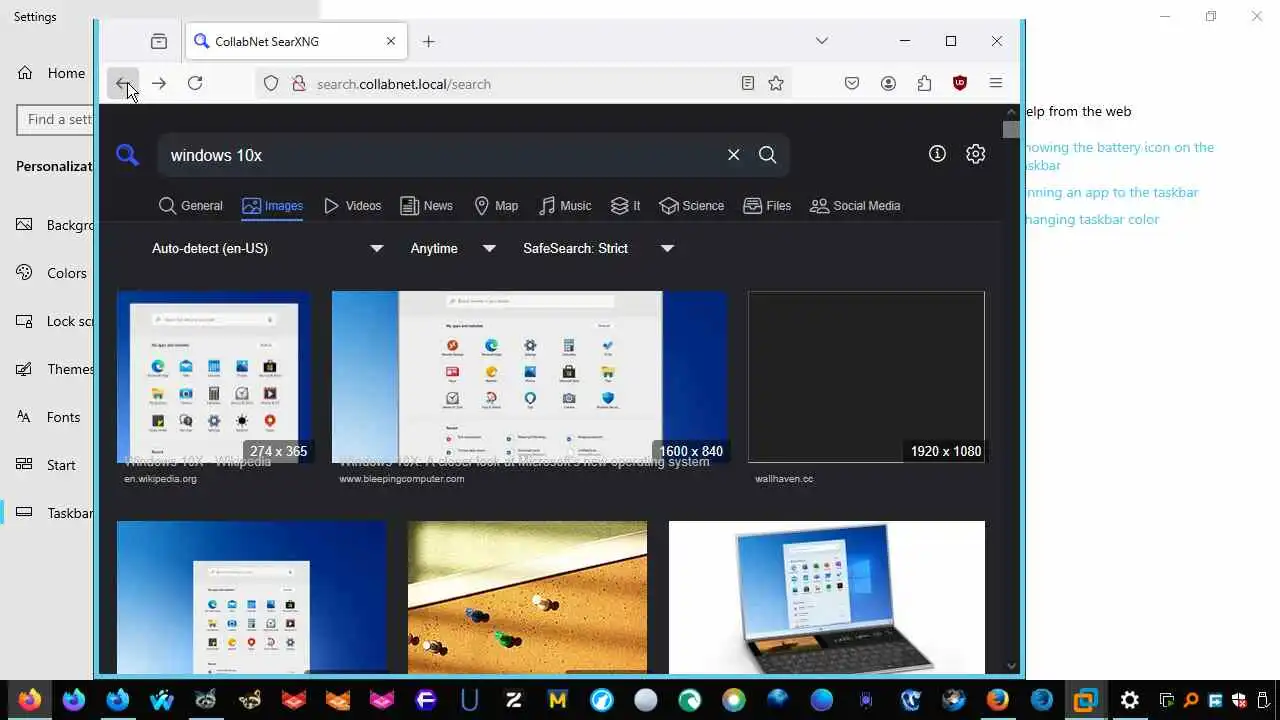1280x720 pixels.
Task: Open the Firefox hamburger menu
Action: (996, 84)
